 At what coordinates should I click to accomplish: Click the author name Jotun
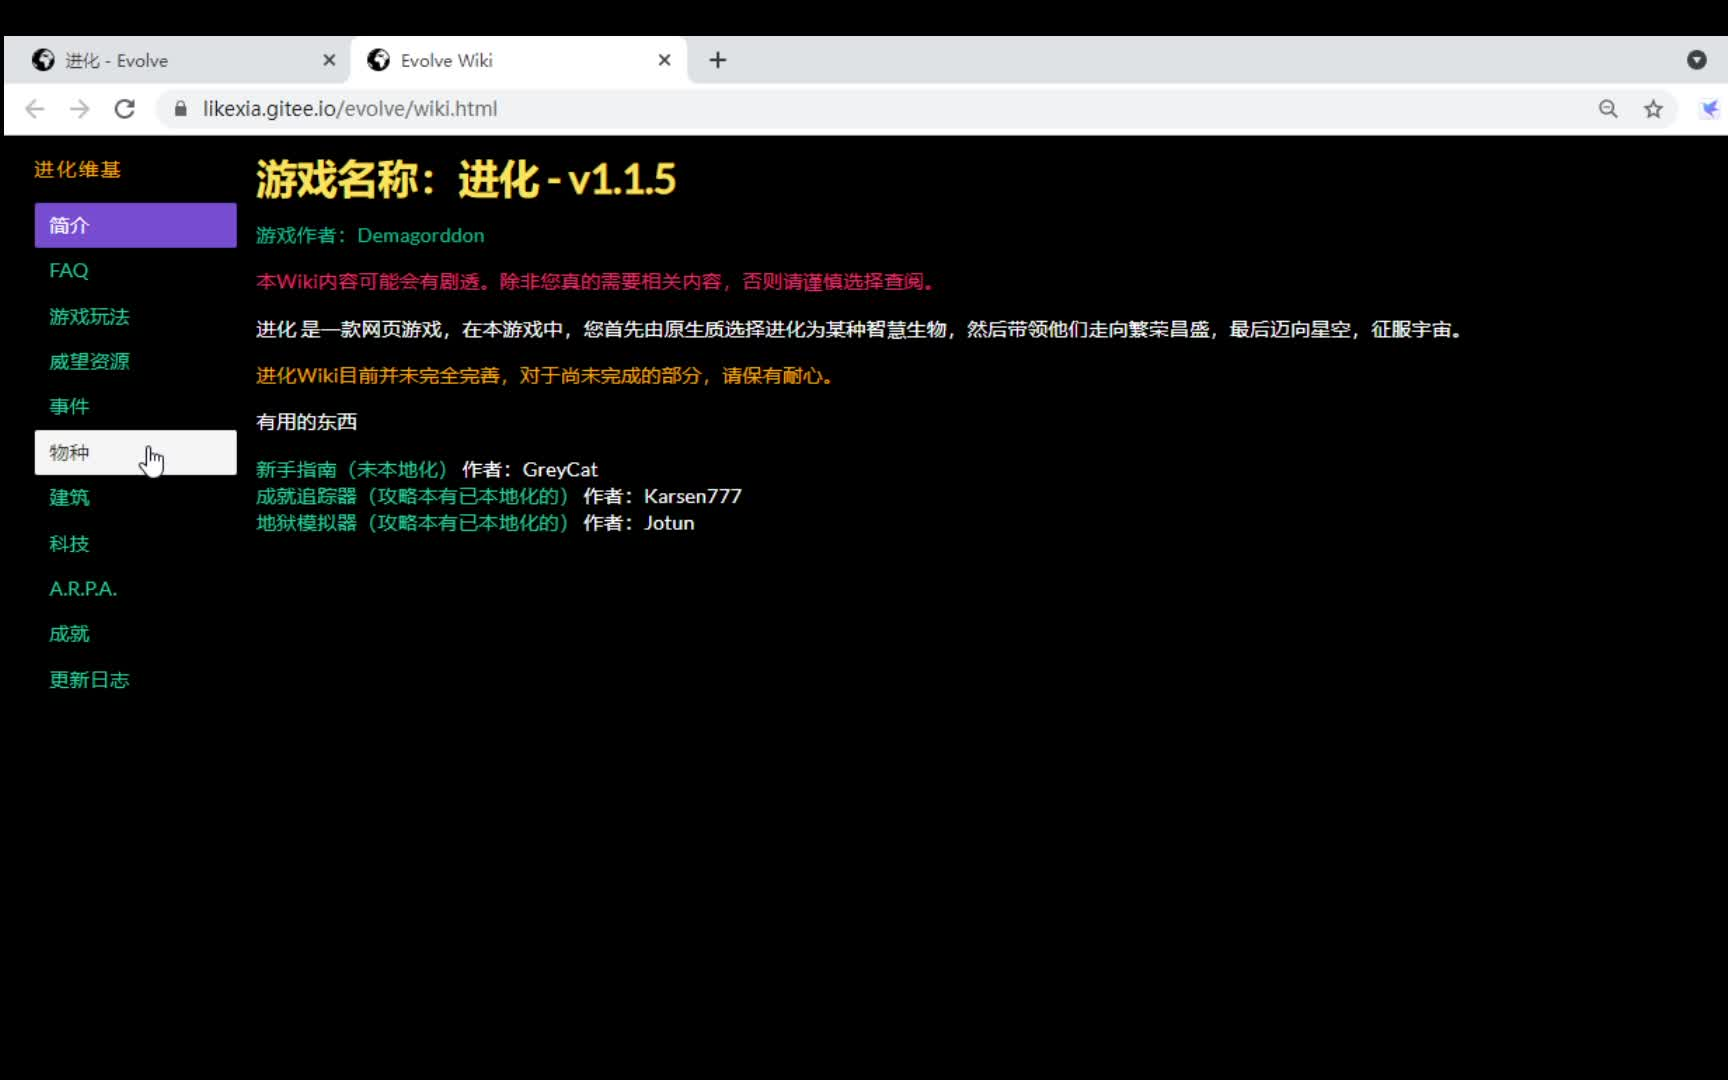click(669, 523)
